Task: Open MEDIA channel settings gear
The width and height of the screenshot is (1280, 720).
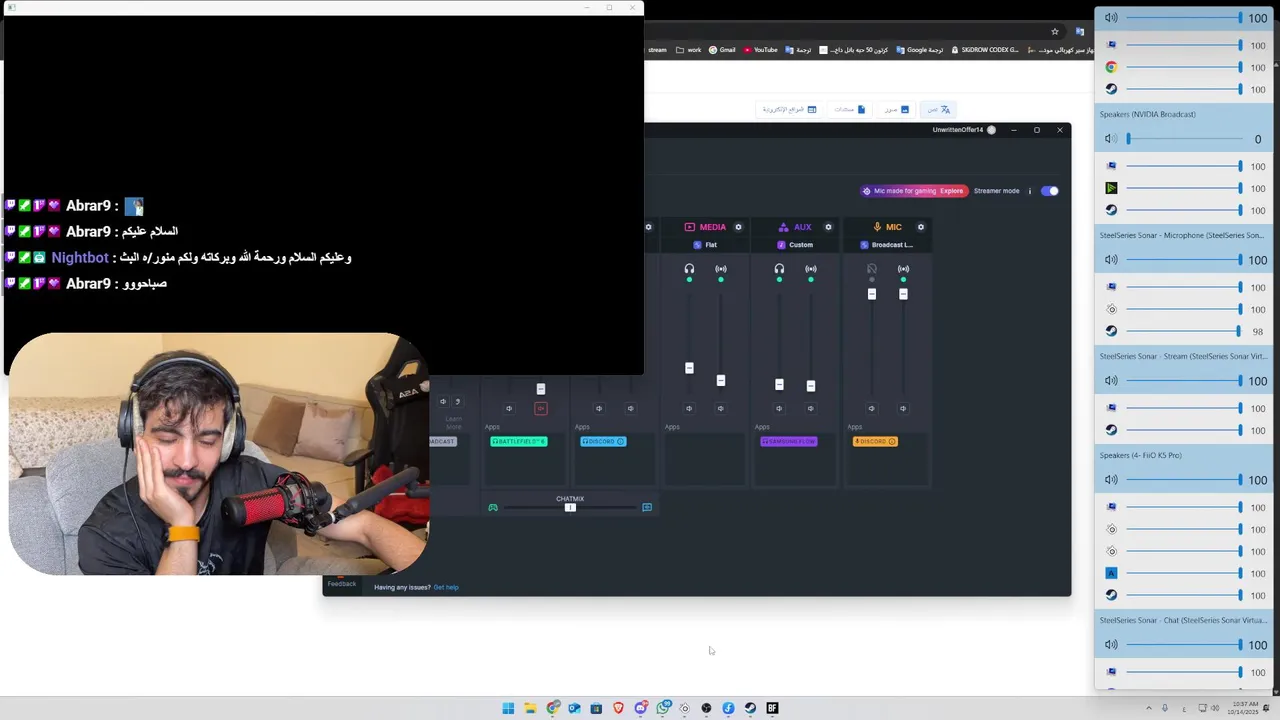Action: click(739, 227)
